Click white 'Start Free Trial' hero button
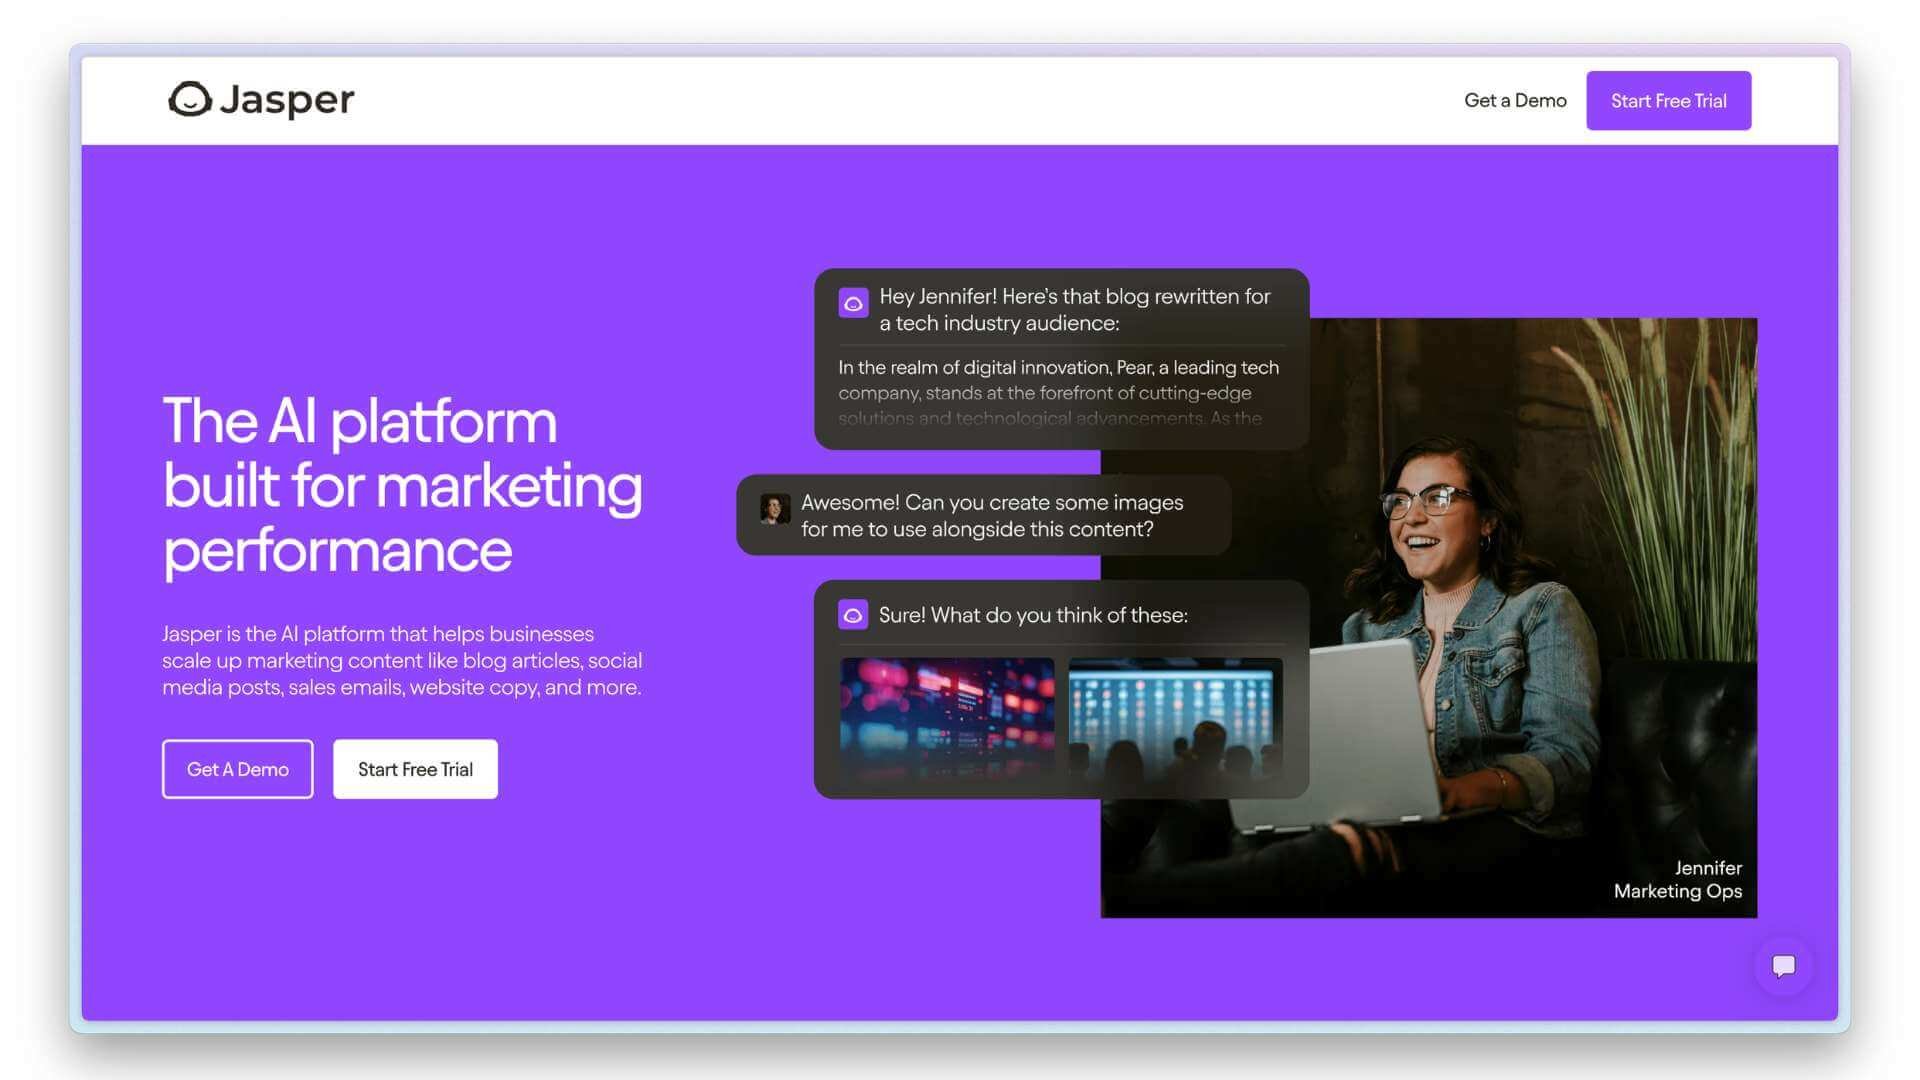 coord(415,769)
